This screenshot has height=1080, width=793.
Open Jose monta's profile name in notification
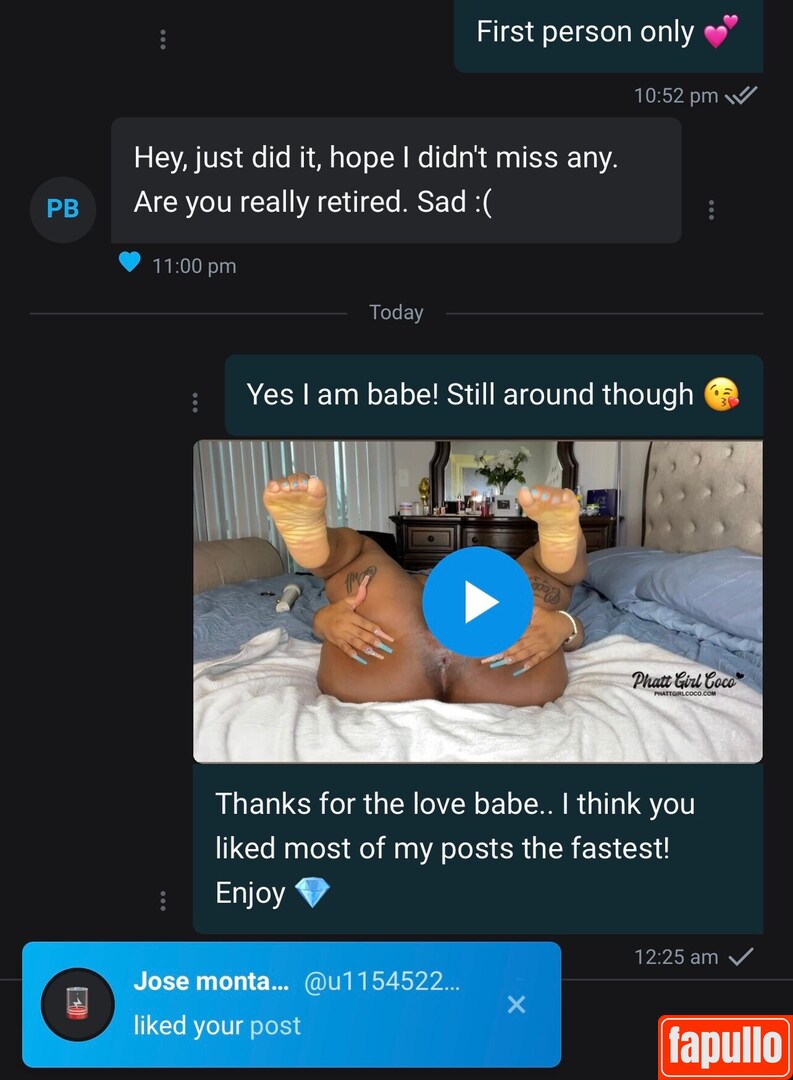pyautogui.click(x=211, y=982)
